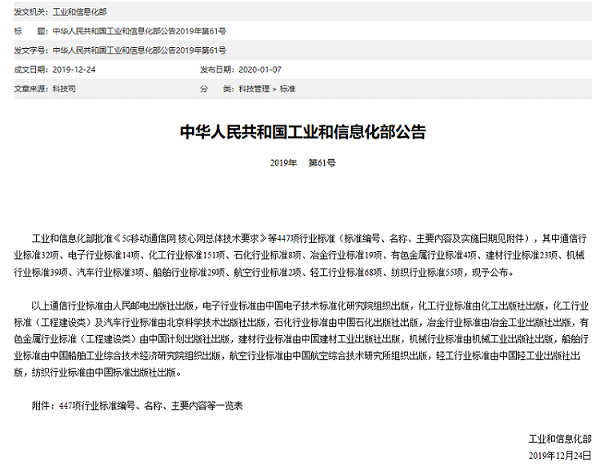The width and height of the screenshot is (600, 467).
Task: Click the main heading 中华人民共和国工业和信息化部公告
Action: [301, 132]
